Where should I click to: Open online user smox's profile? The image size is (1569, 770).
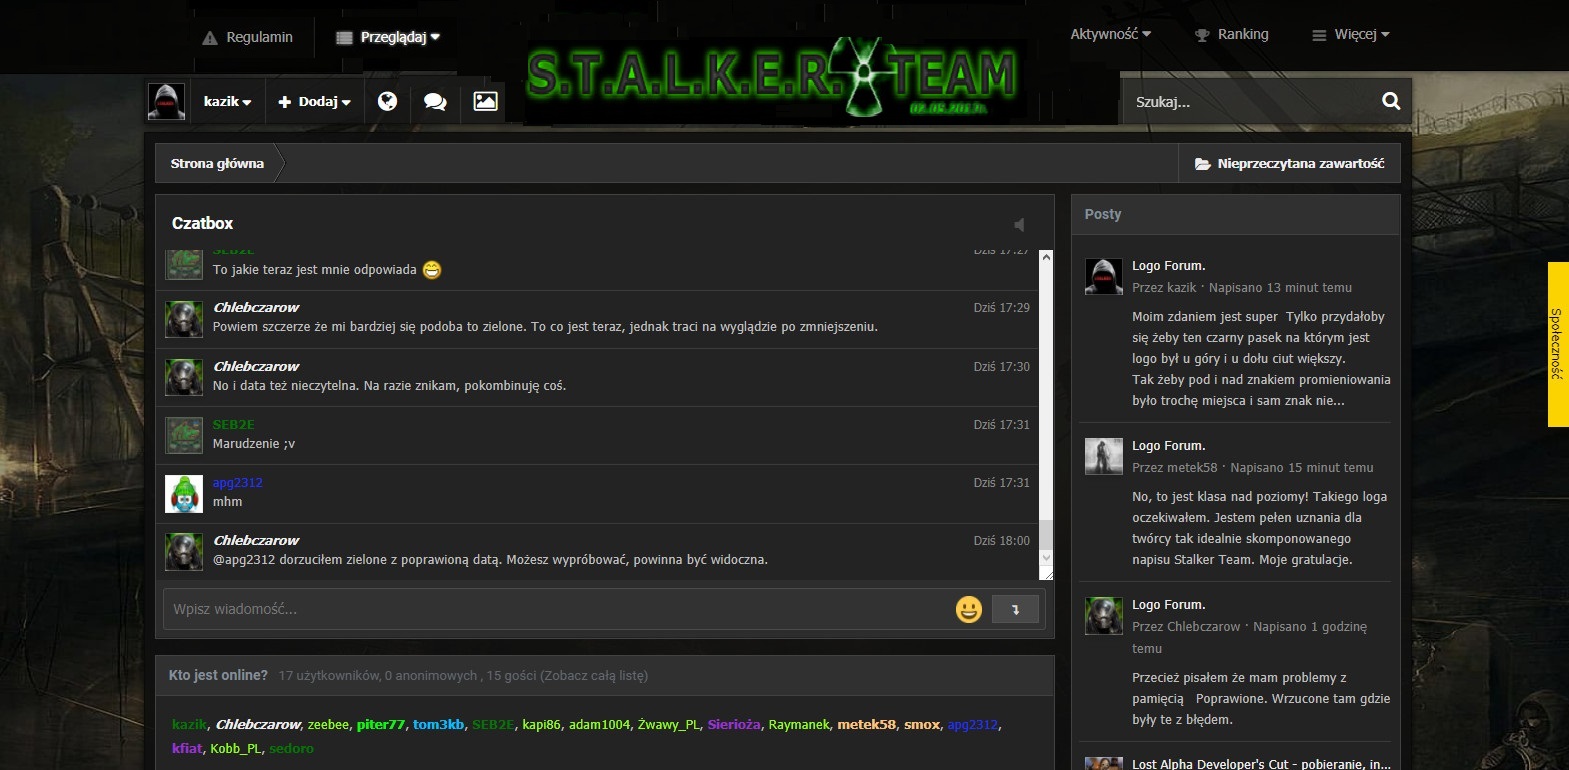click(x=922, y=724)
